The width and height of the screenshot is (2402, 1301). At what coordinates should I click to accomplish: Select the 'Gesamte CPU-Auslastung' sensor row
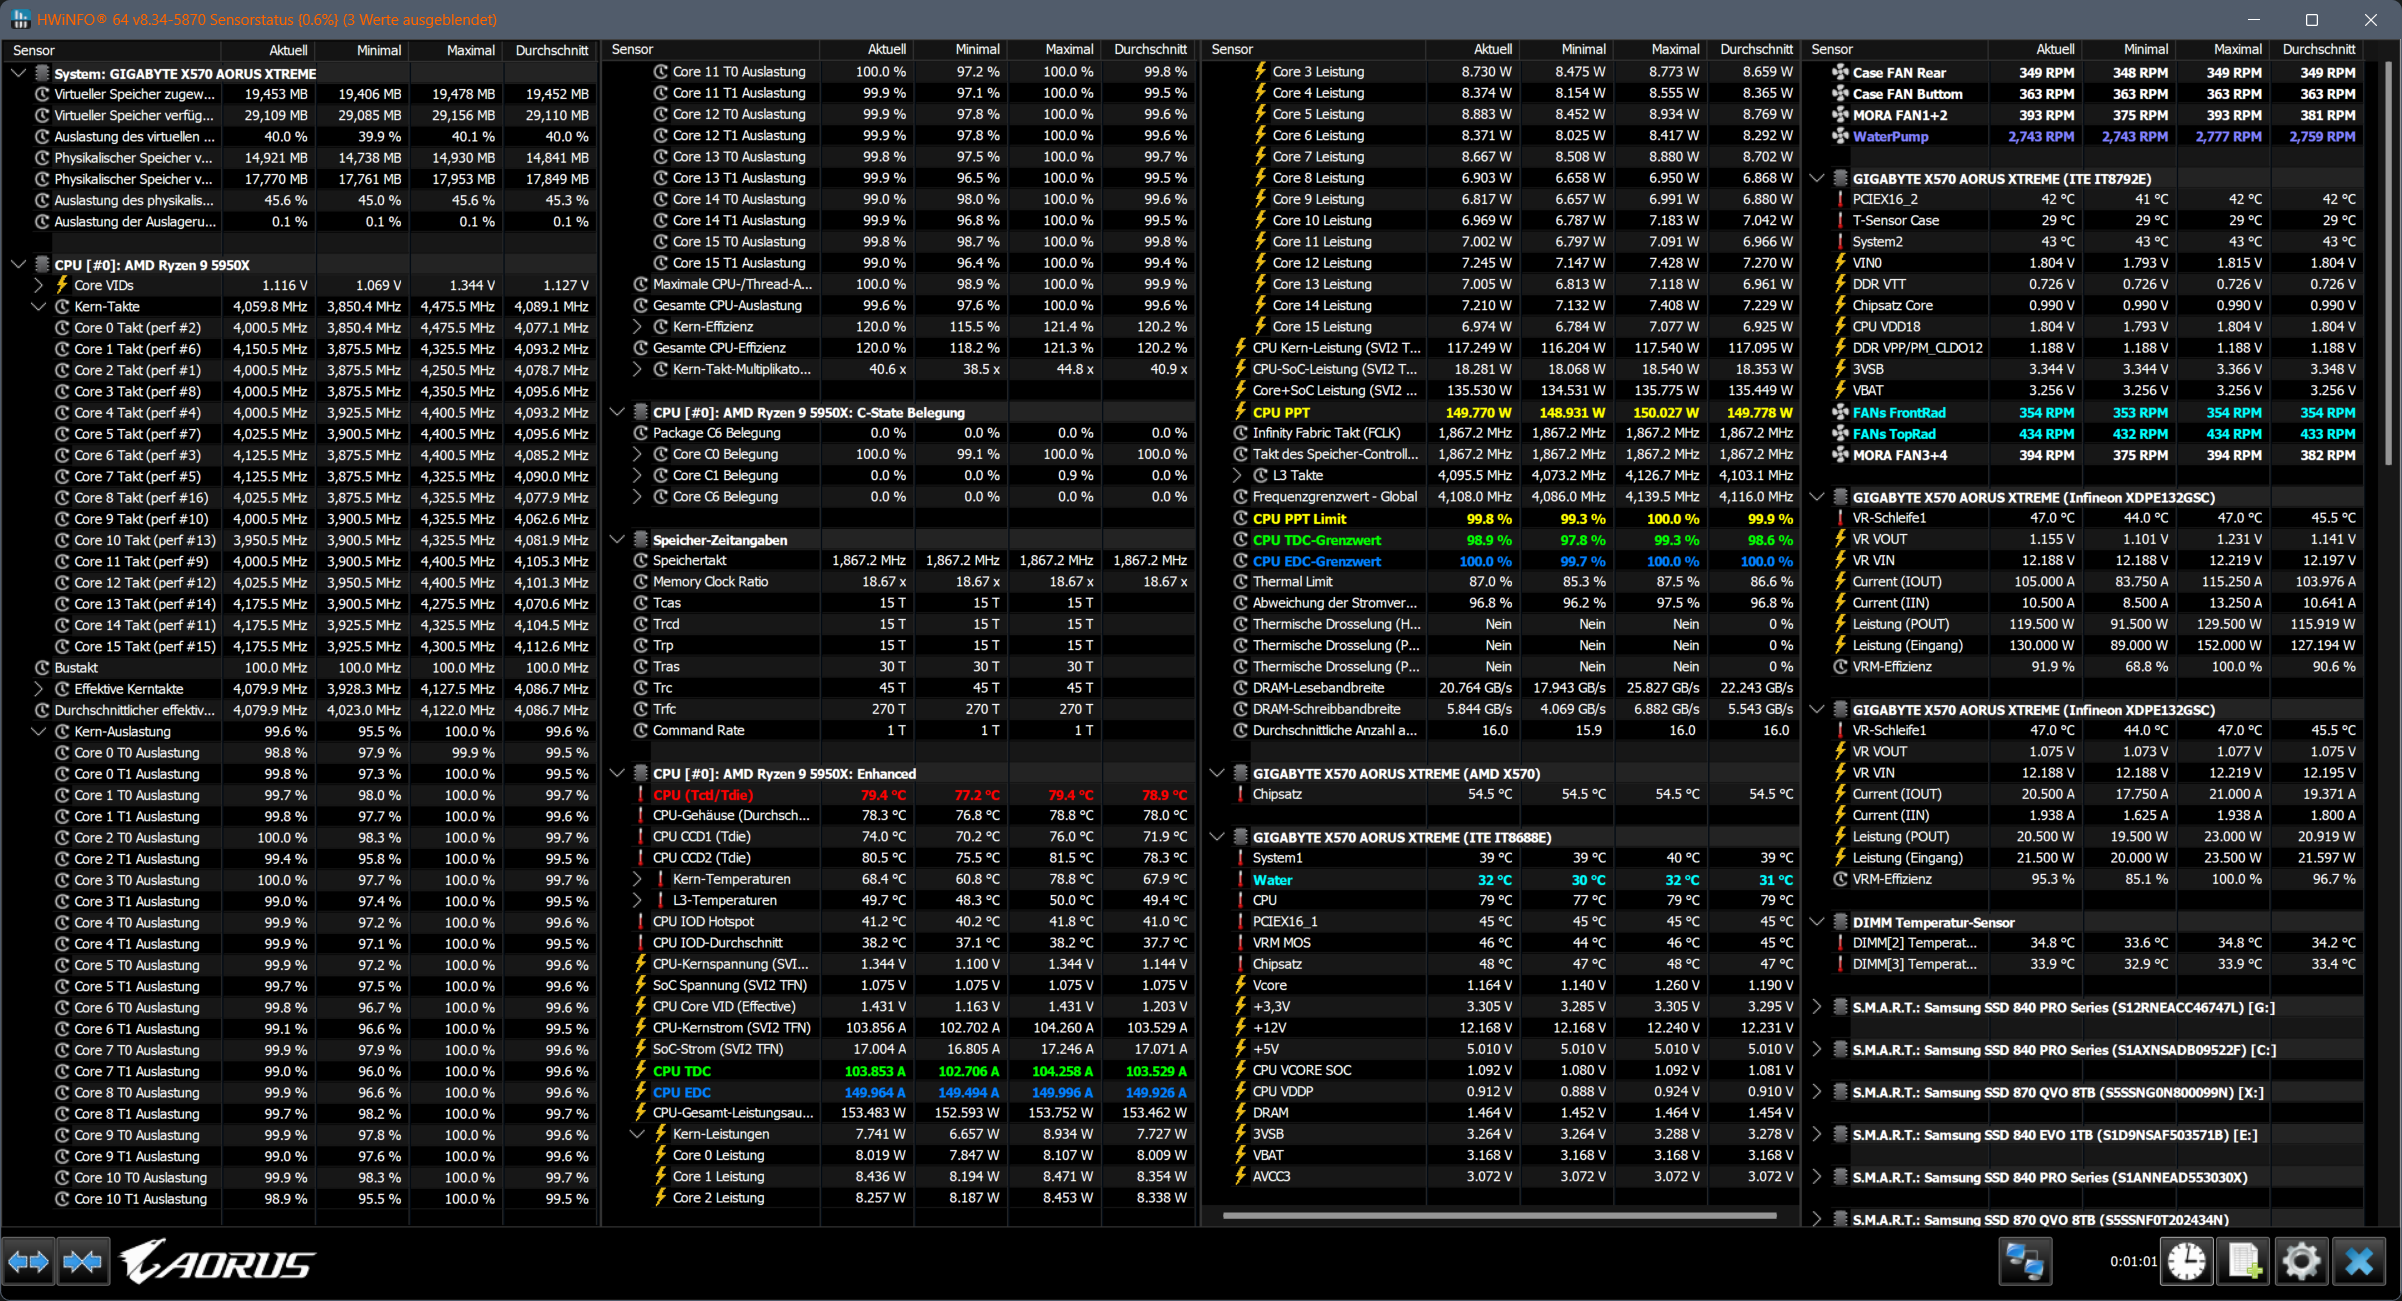tap(913, 305)
